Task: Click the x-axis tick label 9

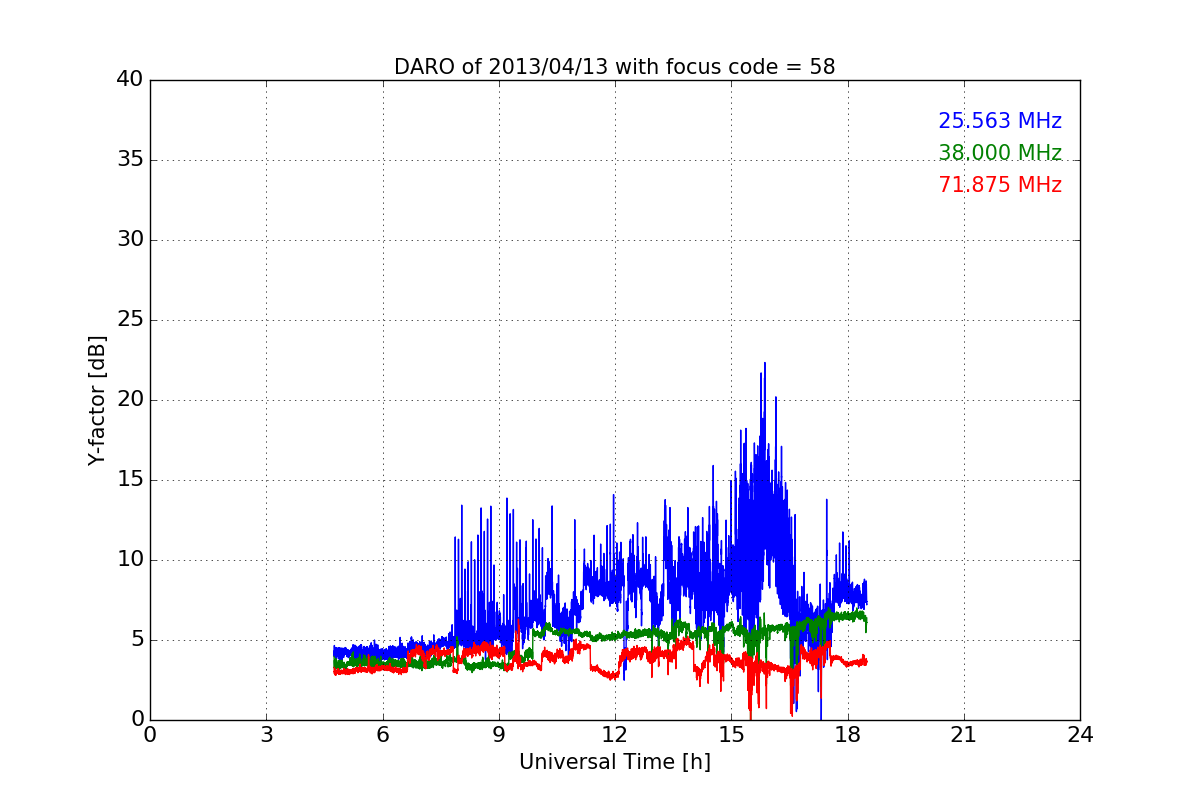Action: (499, 734)
